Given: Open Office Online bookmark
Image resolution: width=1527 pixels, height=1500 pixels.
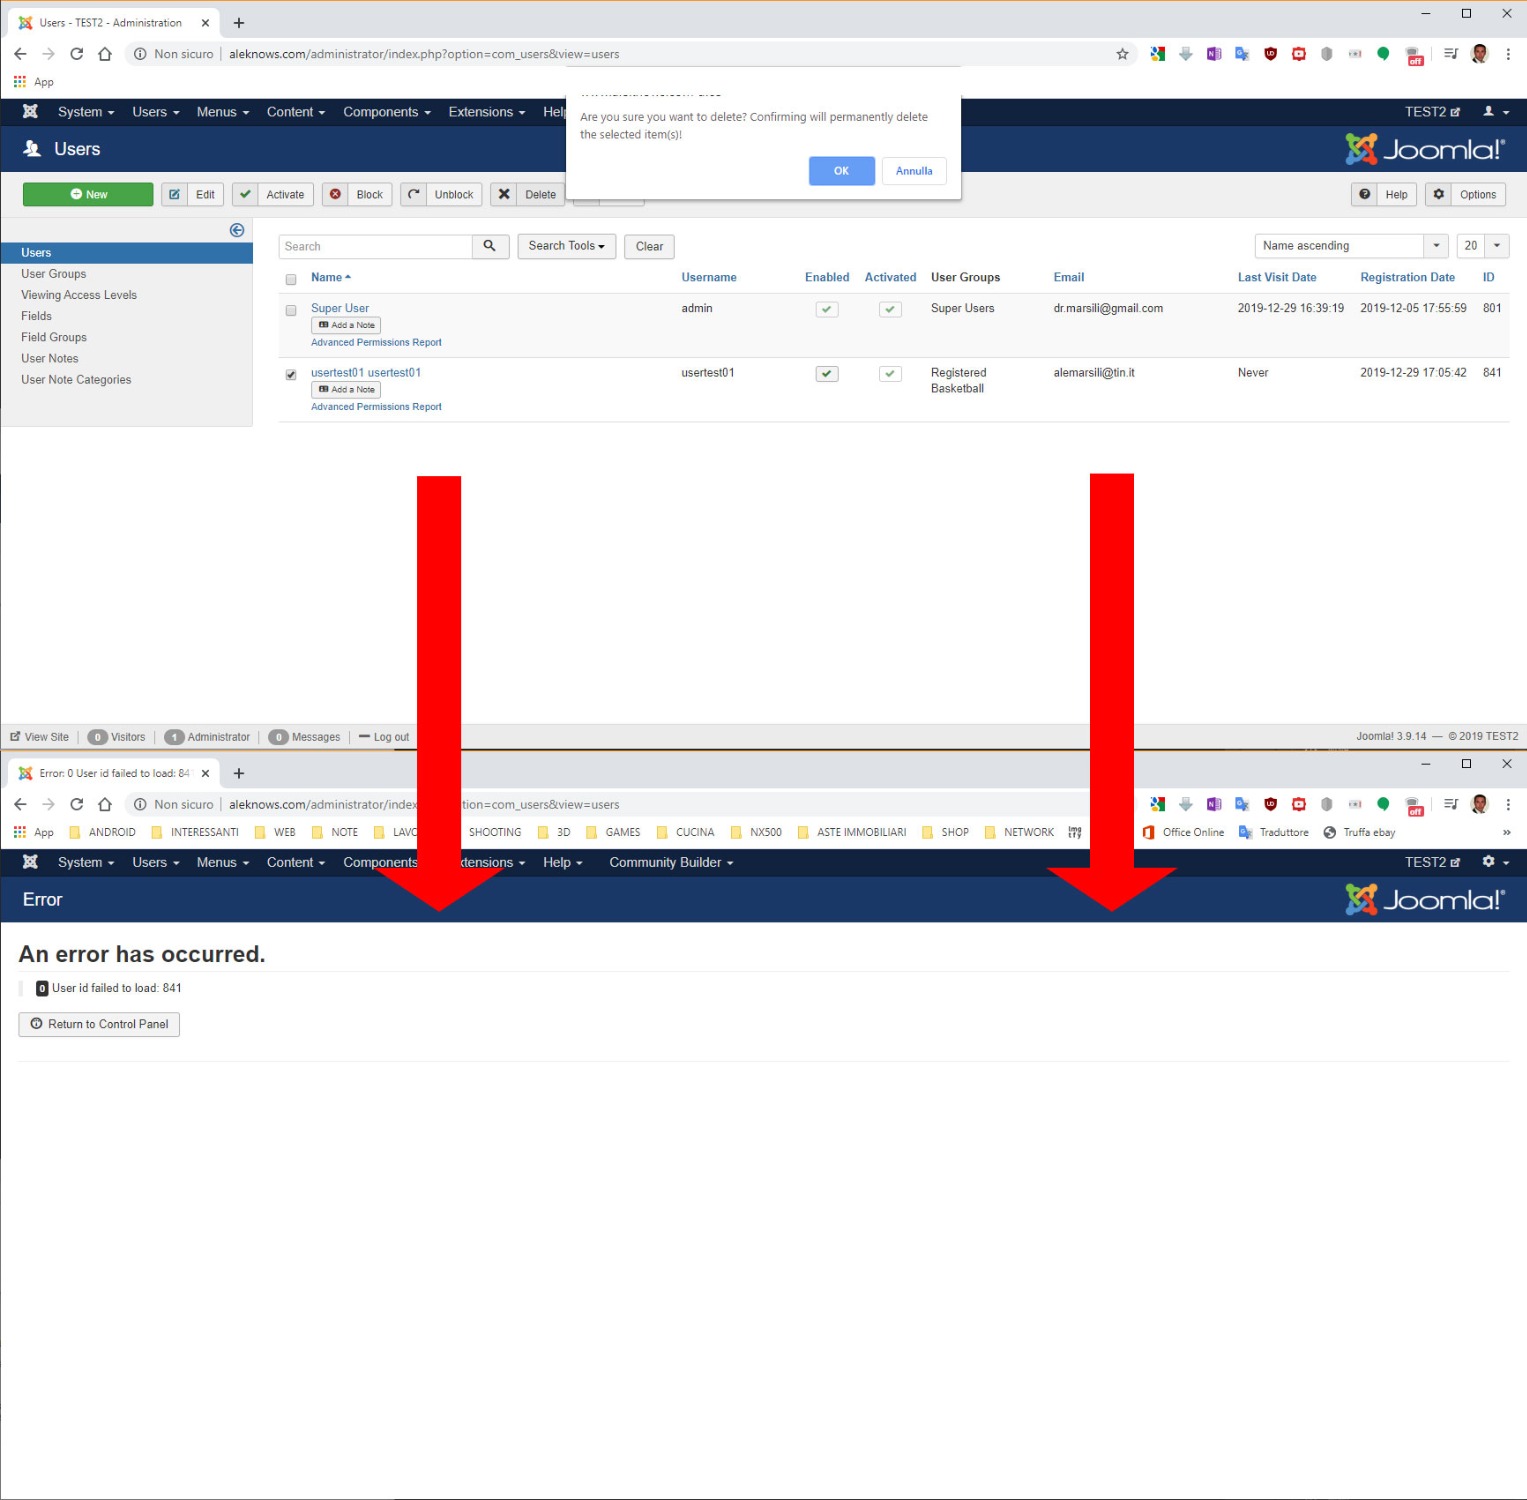Looking at the screenshot, I should tap(1183, 832).
